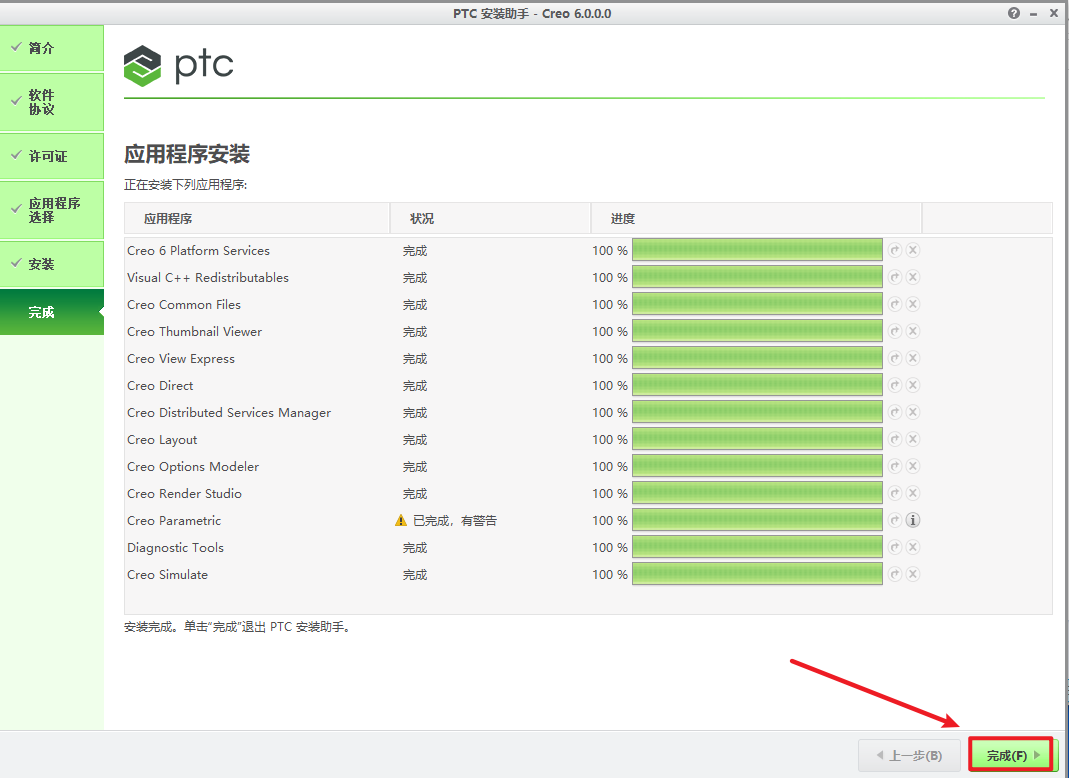Click the info icon for Creo Parametric
Viewport: 1069px width, 778px height.
(913, 520)
